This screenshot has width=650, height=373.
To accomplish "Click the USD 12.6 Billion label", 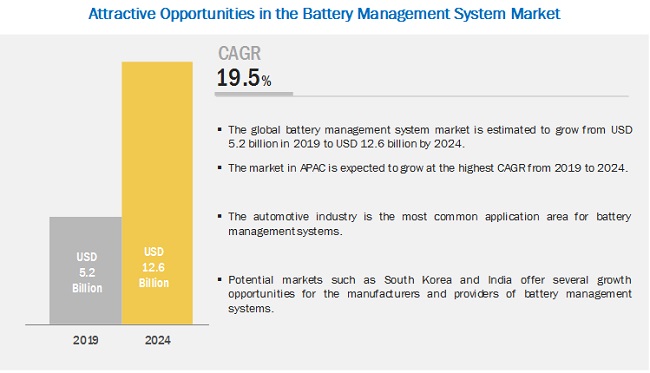I will tap(154, 267).
